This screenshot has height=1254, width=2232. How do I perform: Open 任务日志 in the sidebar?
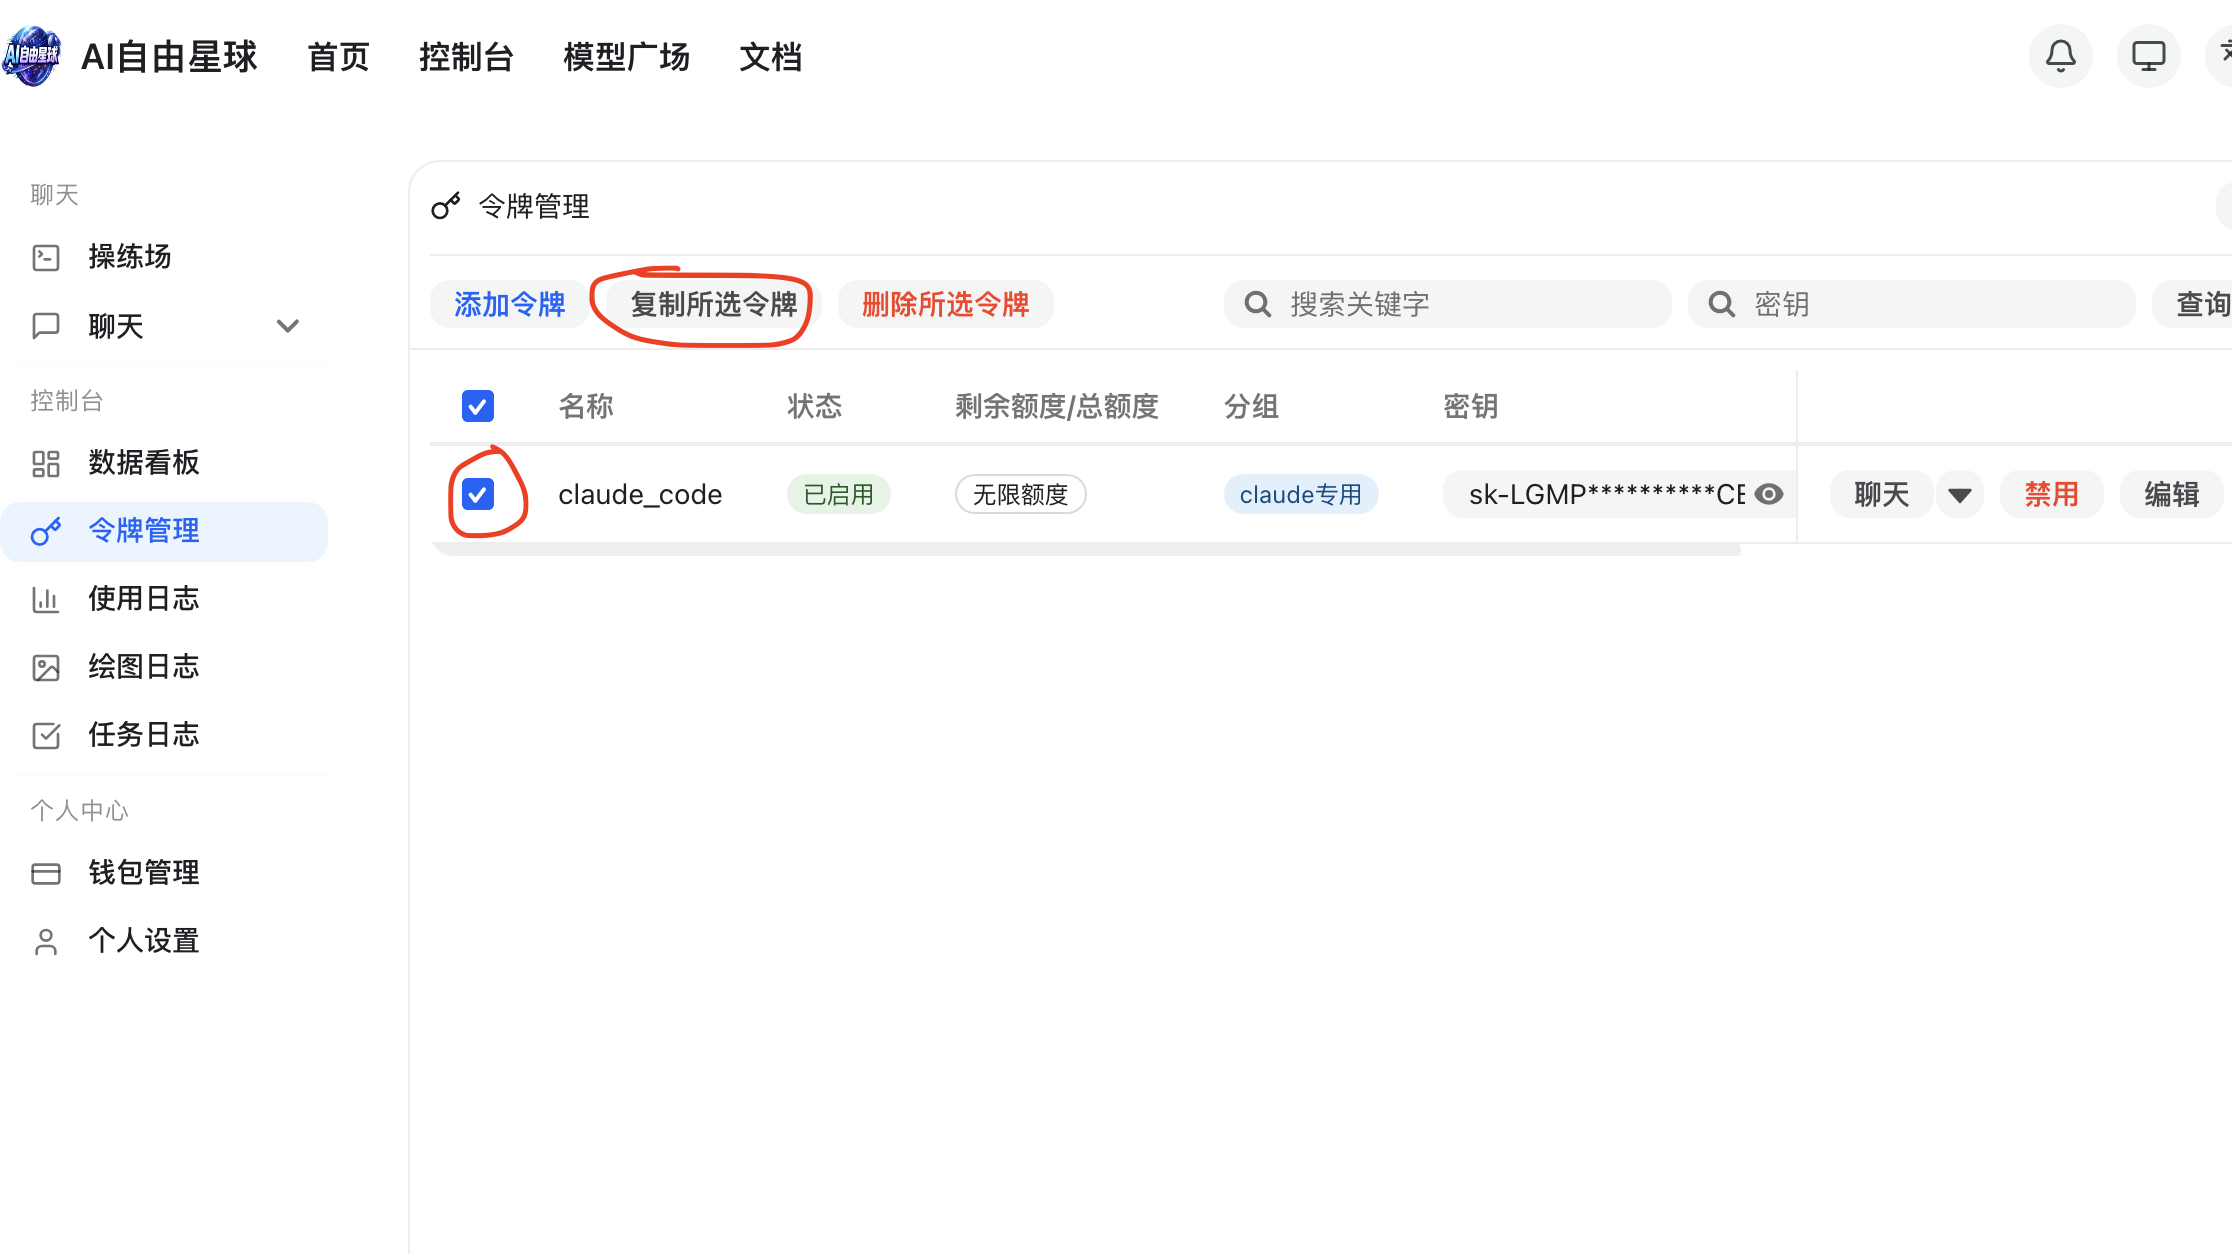143,735
